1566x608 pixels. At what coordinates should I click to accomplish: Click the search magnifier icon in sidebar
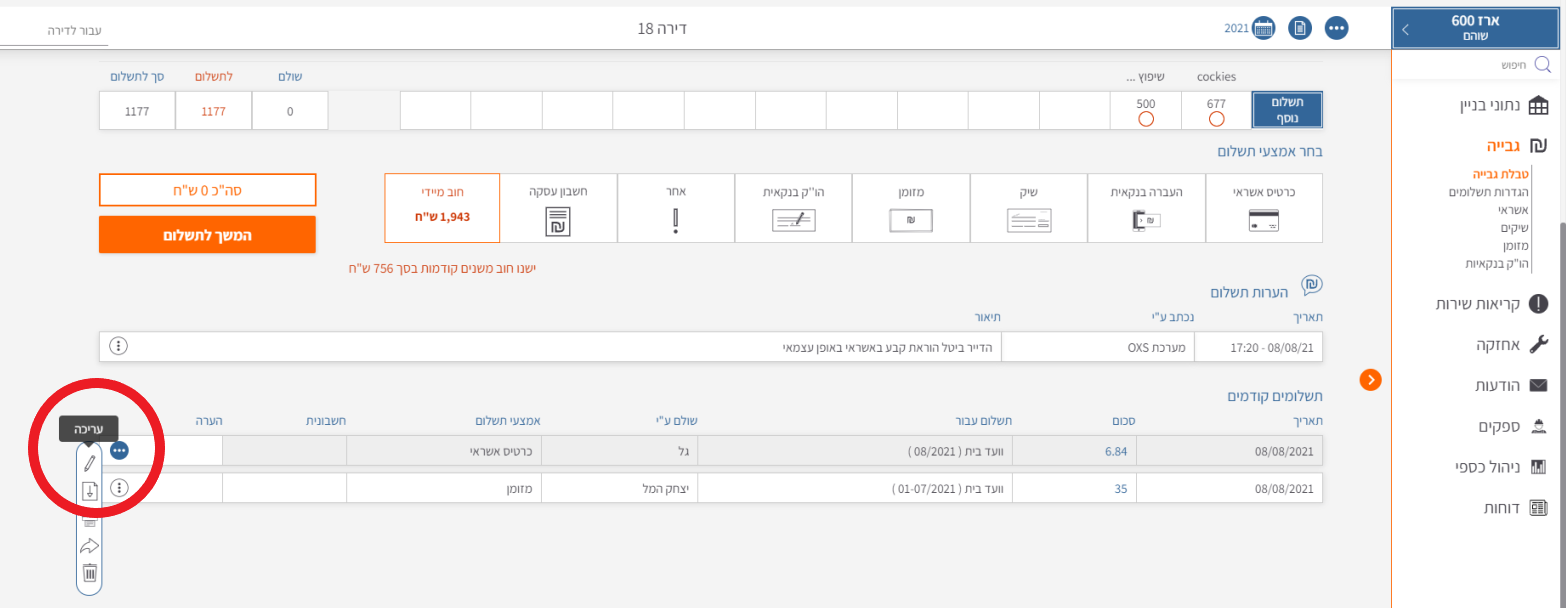[x=1541, y=65]
